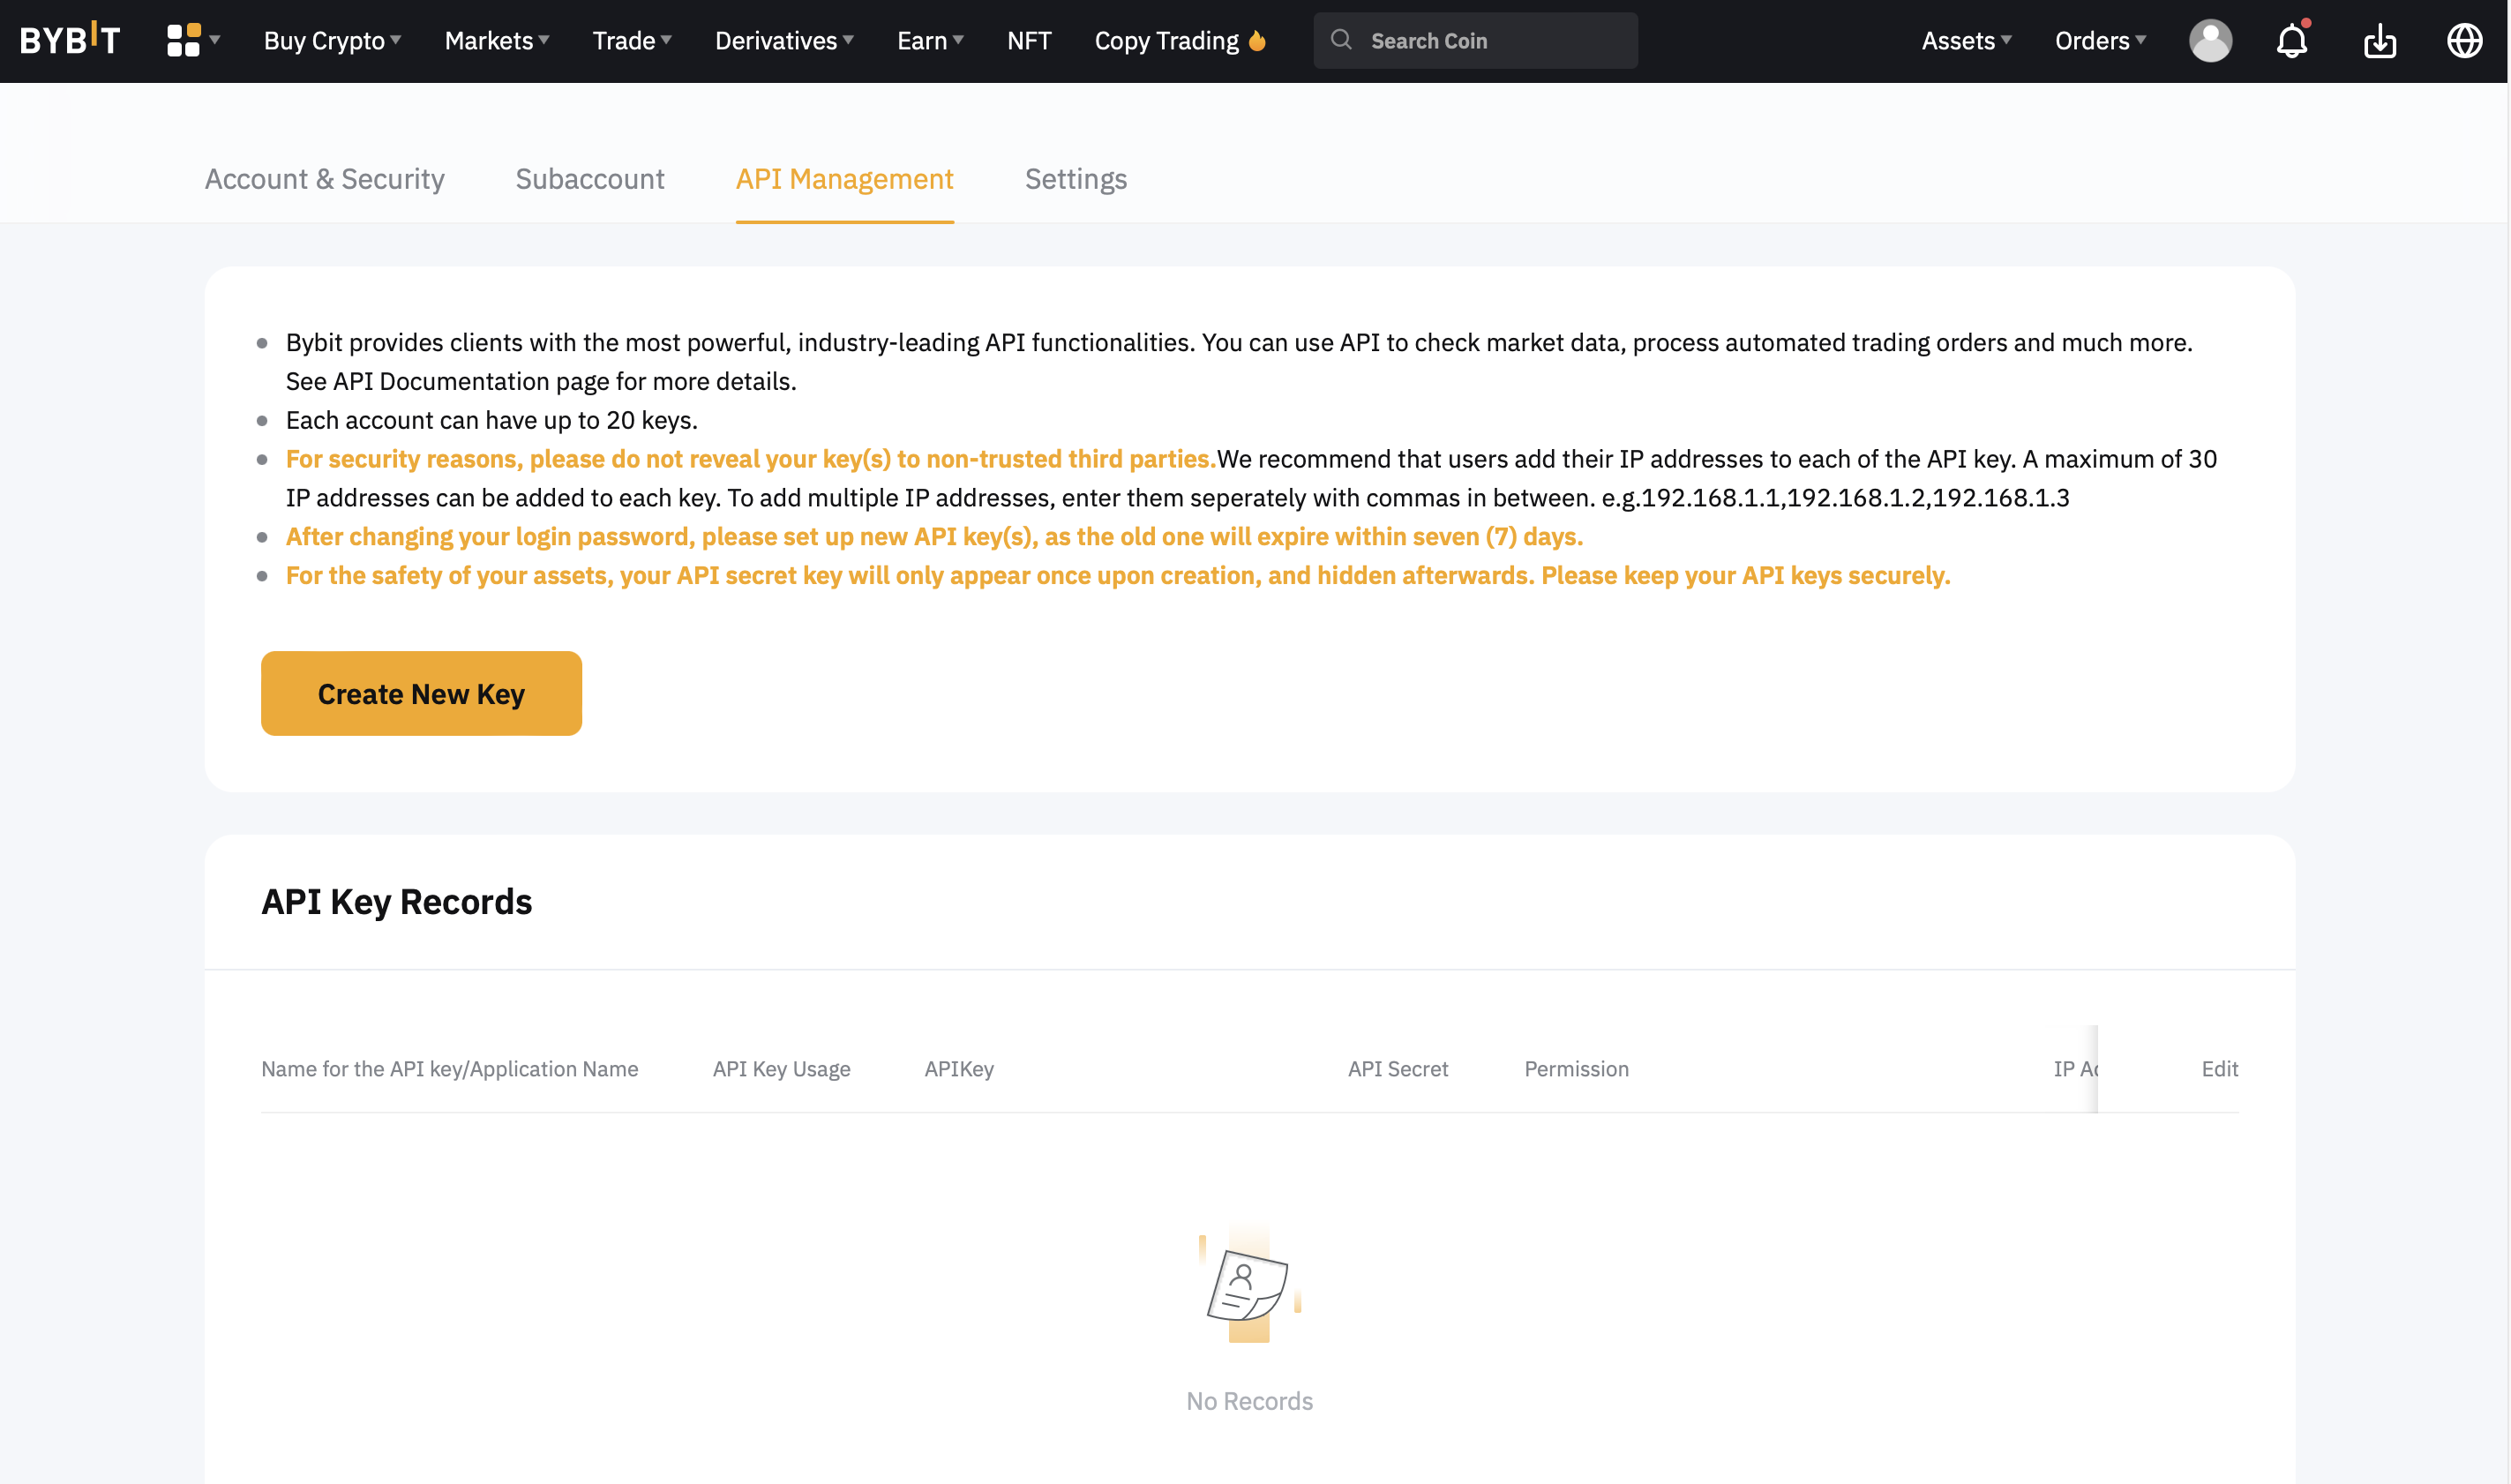The image size is (2511, 1484).
Task: Open the apps grid menu icon
Action: (x=184, y=40)
